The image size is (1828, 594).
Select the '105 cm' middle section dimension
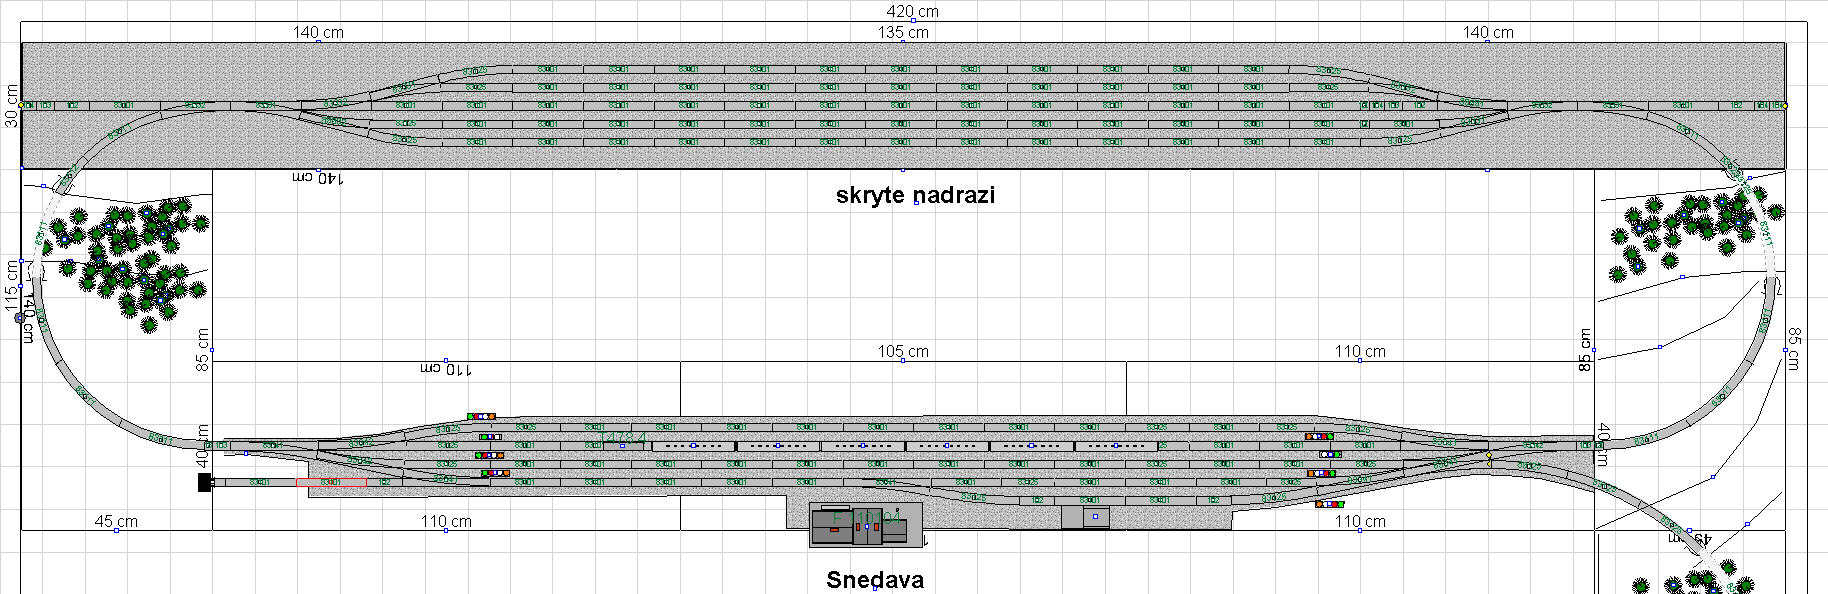click(x=903, y=351)
